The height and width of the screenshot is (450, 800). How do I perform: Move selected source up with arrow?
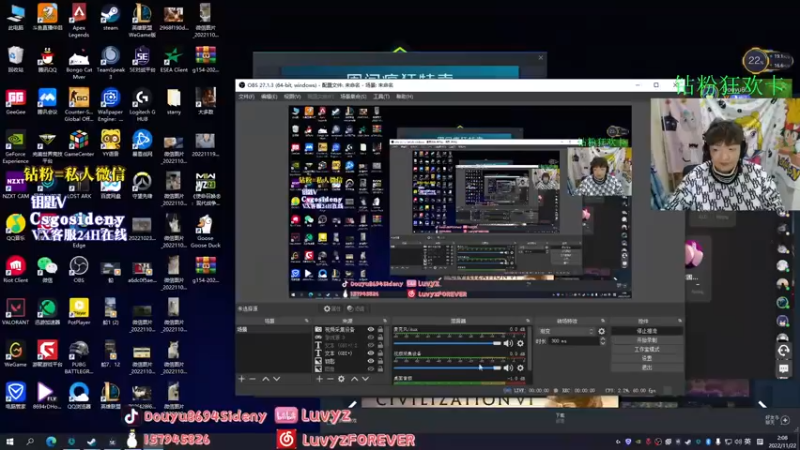355,379
